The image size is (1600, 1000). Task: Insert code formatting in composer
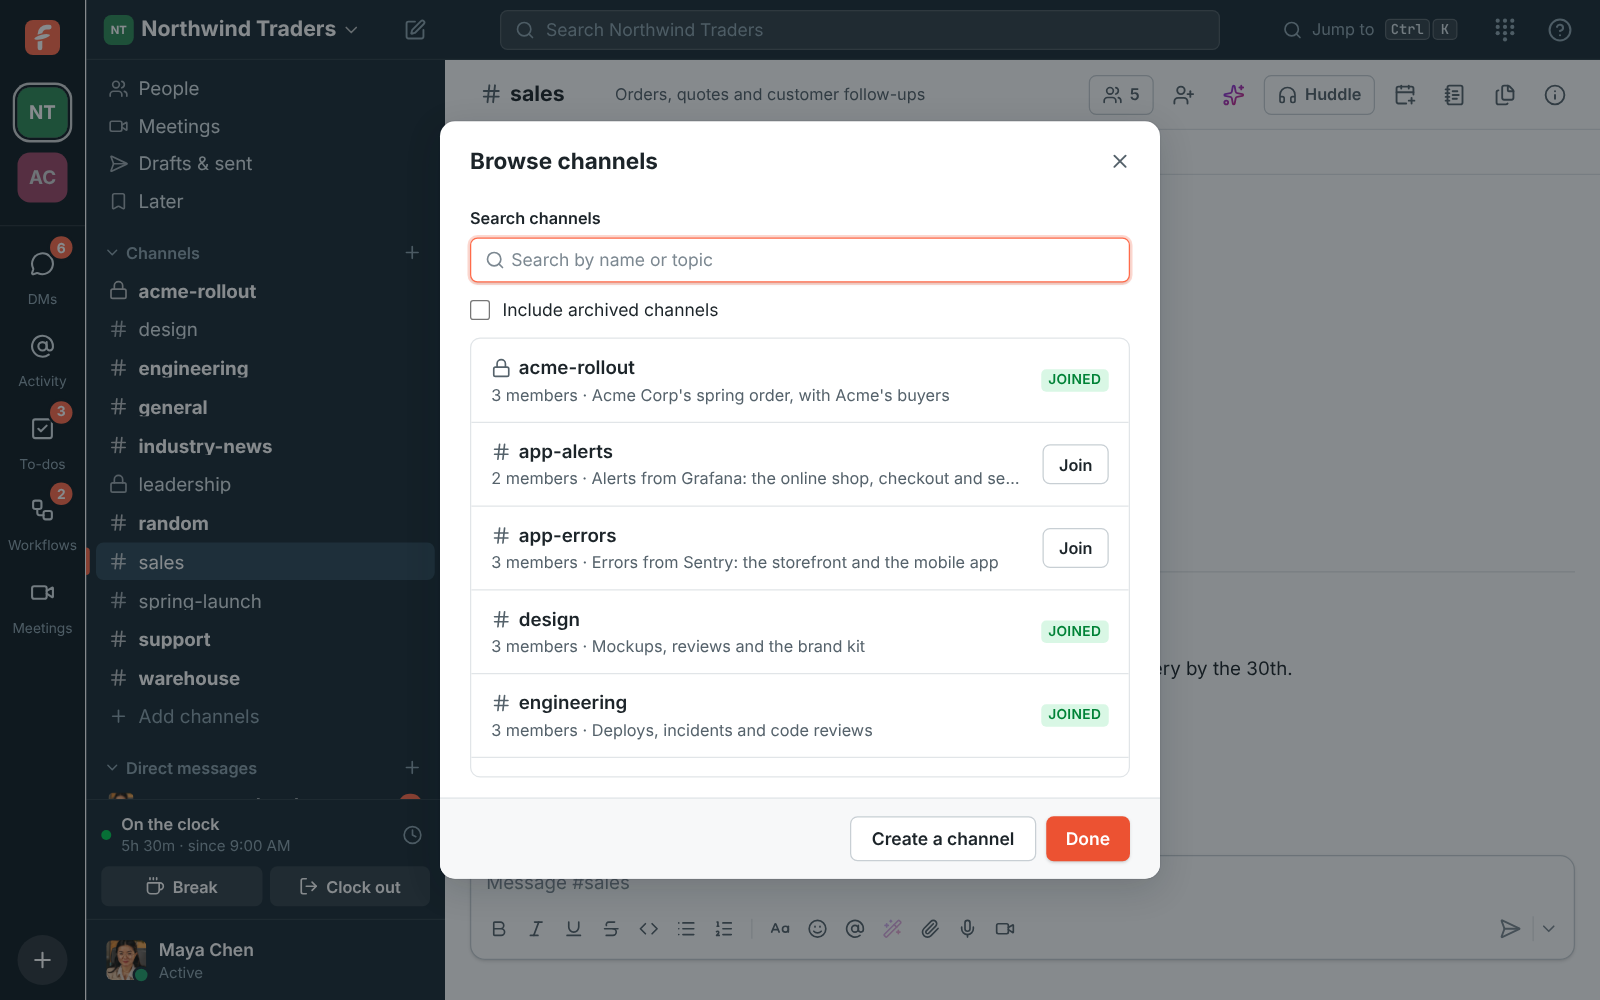[x=649, y=929]
